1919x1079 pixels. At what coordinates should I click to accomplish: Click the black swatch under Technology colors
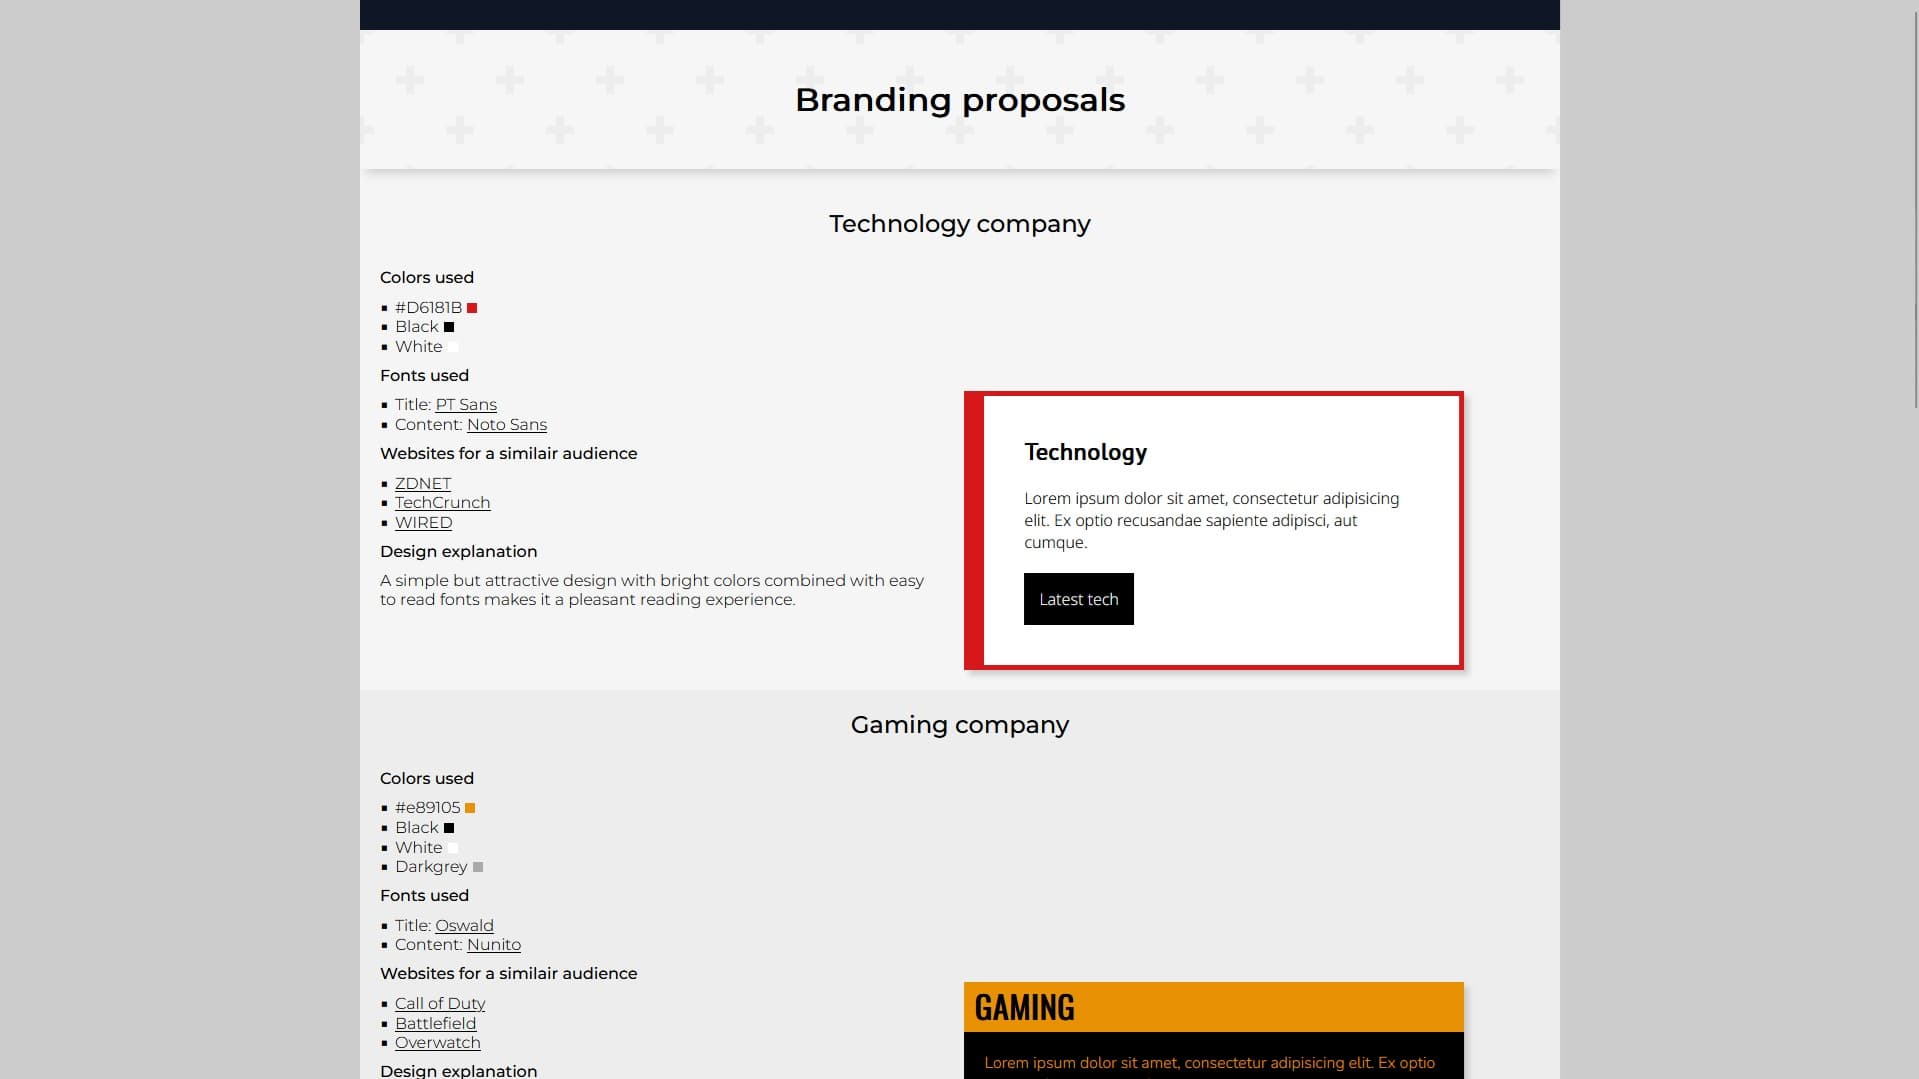click(x=449, y=327)
